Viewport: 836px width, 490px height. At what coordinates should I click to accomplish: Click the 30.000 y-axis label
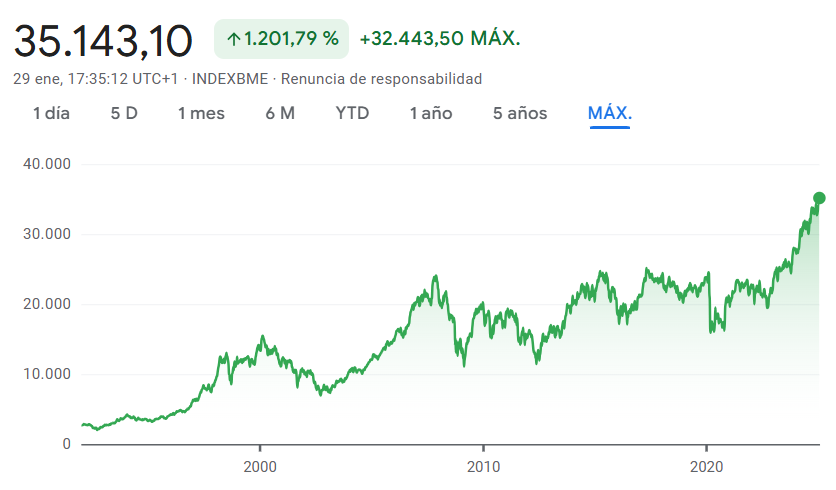[x=47, y=234]
